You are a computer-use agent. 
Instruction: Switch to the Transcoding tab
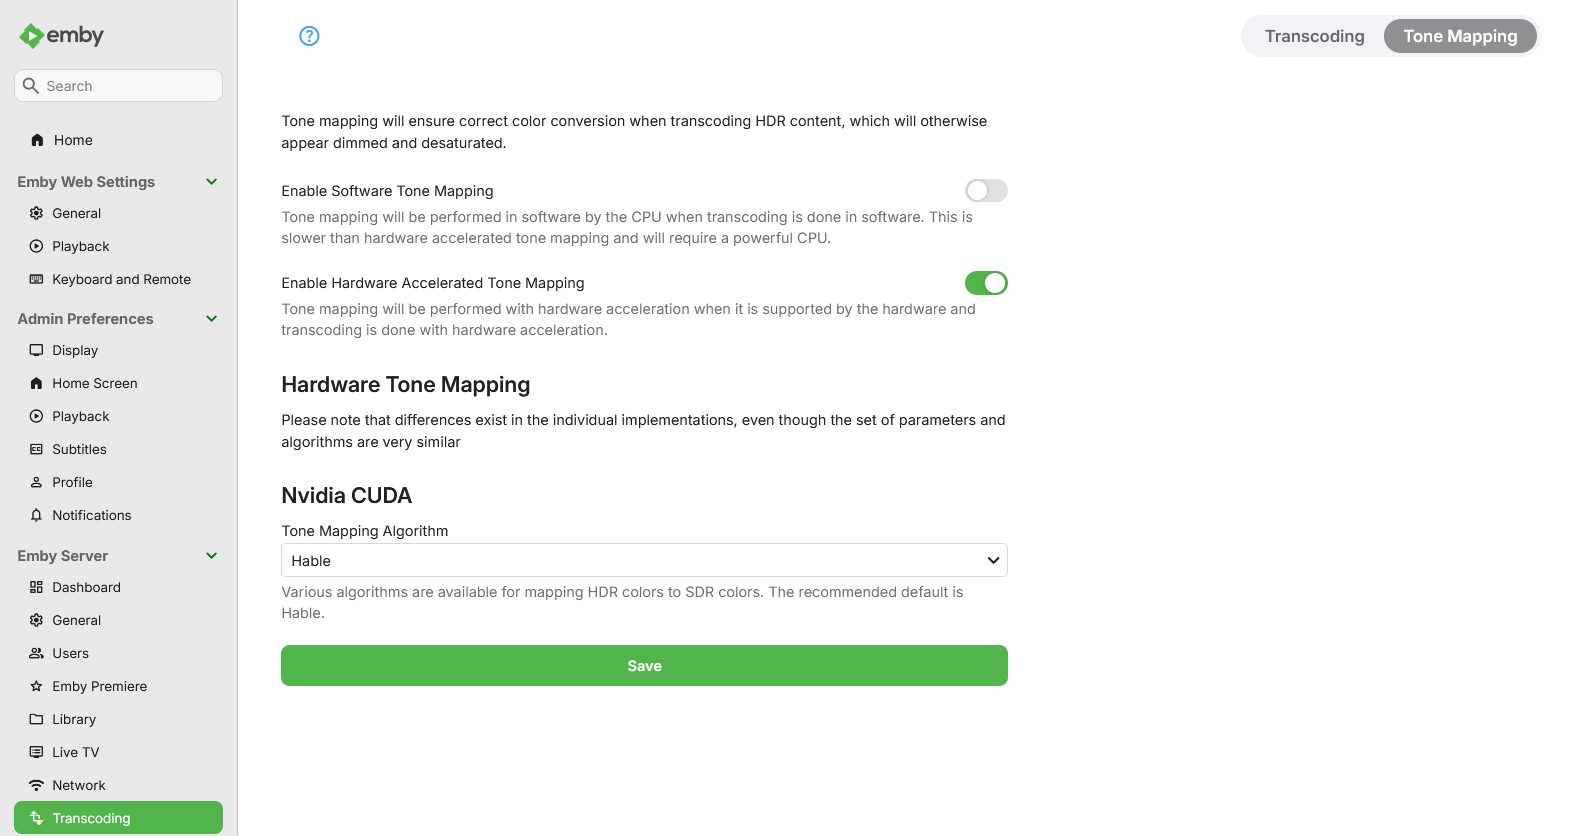pos(1314,36)
